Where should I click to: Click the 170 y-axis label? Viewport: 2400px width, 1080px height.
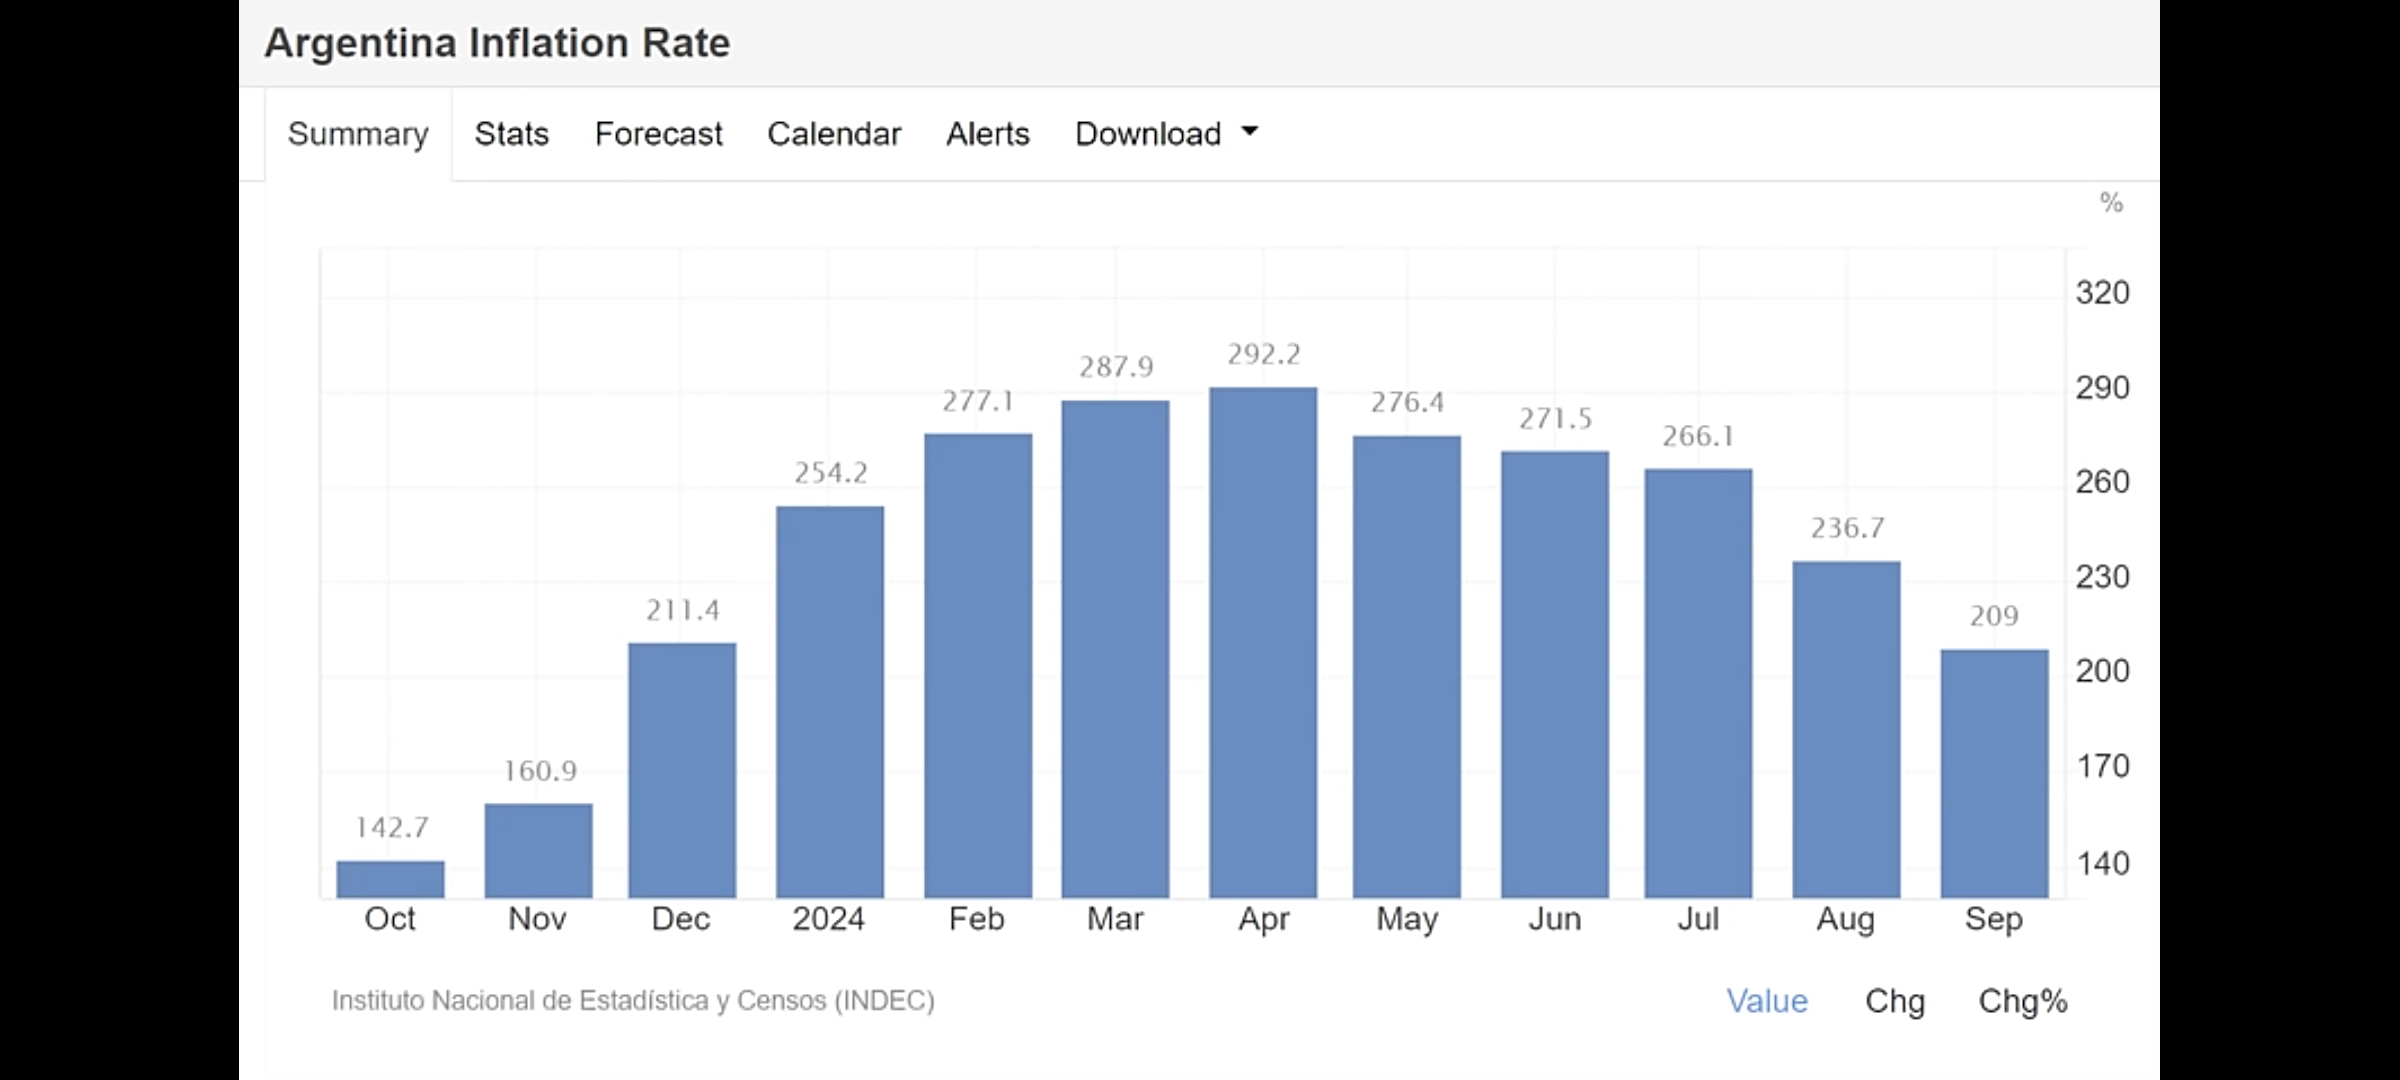[x=2102, y=767]
